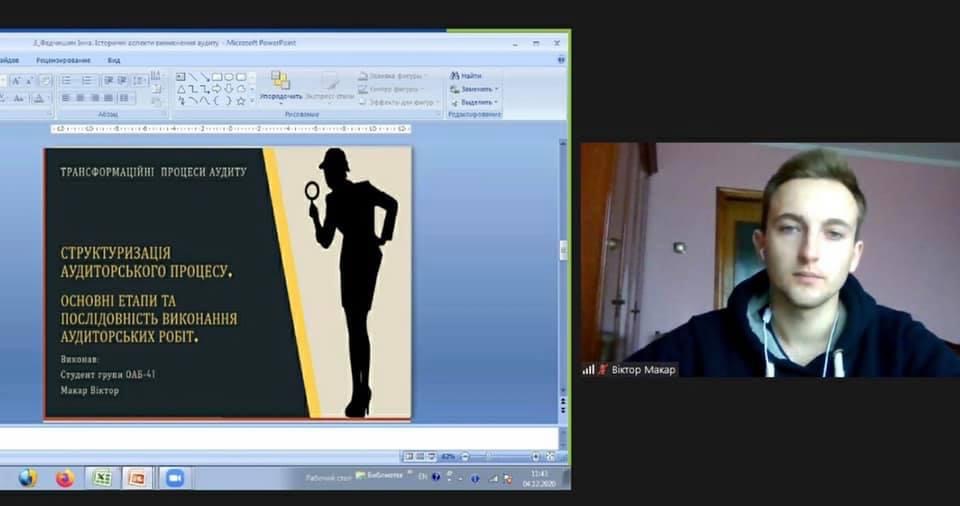Image resolution: width=960 pixels, height=506 pixels.
Task: Open Excel from the taskbar
Action: (x=102, y=478)
